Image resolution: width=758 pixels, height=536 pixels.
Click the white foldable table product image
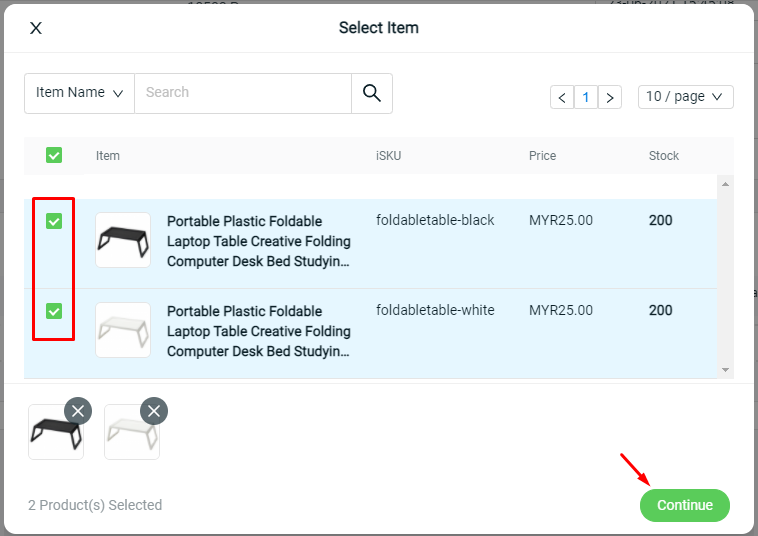[123, 330]
